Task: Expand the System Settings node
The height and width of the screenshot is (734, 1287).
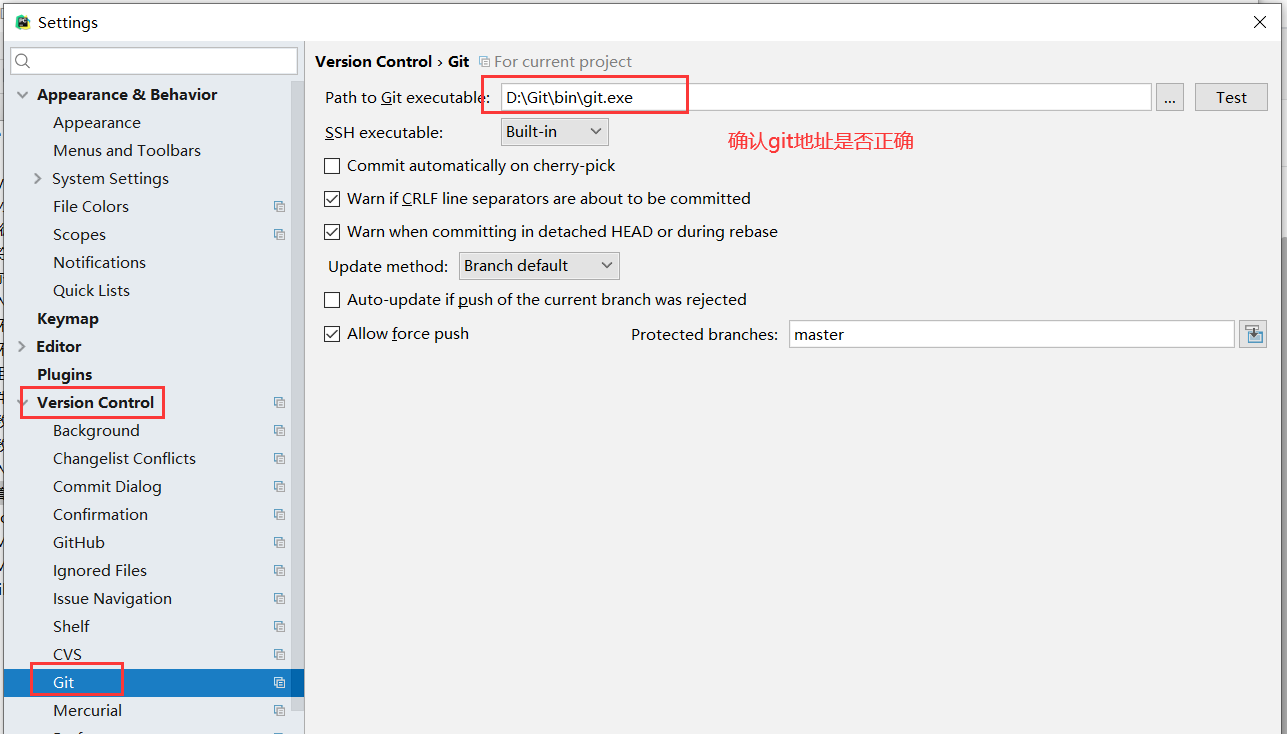Action: pos(38,179)
